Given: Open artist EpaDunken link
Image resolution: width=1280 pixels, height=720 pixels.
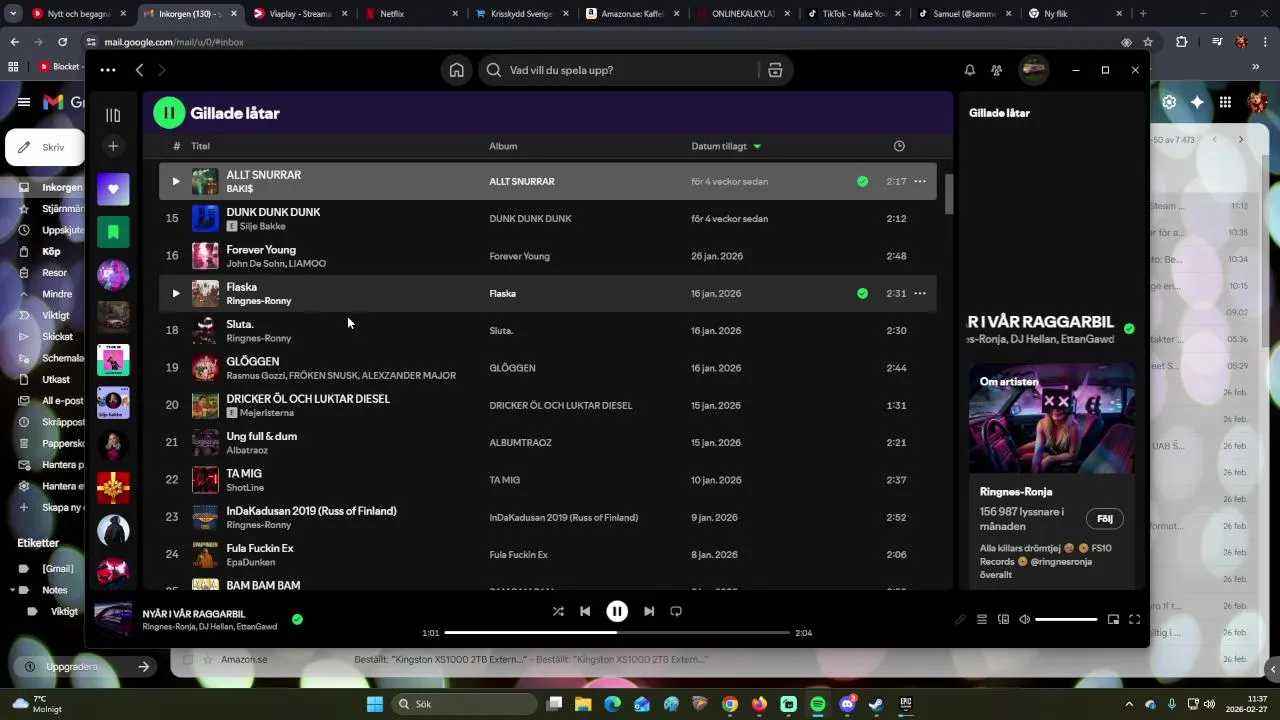Looking at the screenshot, I should coord(250,562).
